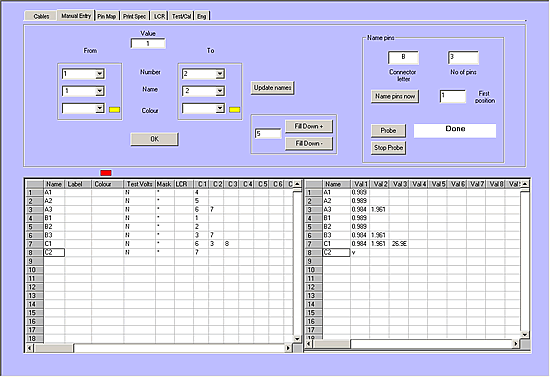Click the No of pins field
The width and height of the screenshot is (550, 377).
[x=463, y=58]
